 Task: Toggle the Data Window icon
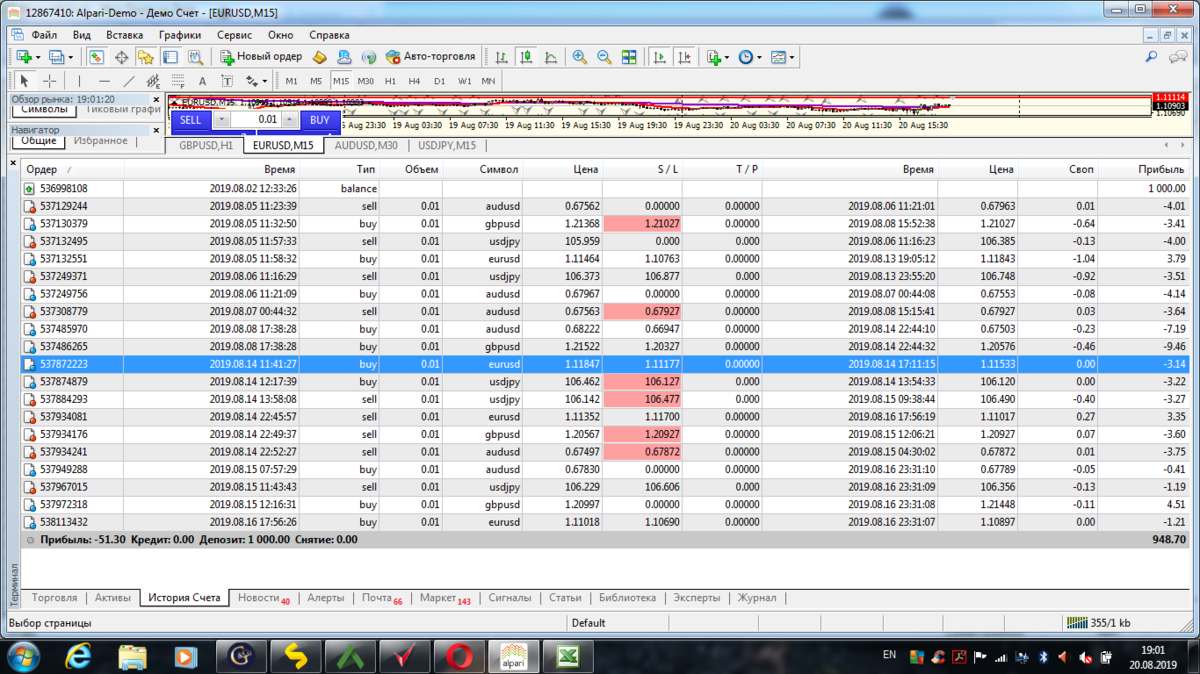click(122, 57)
